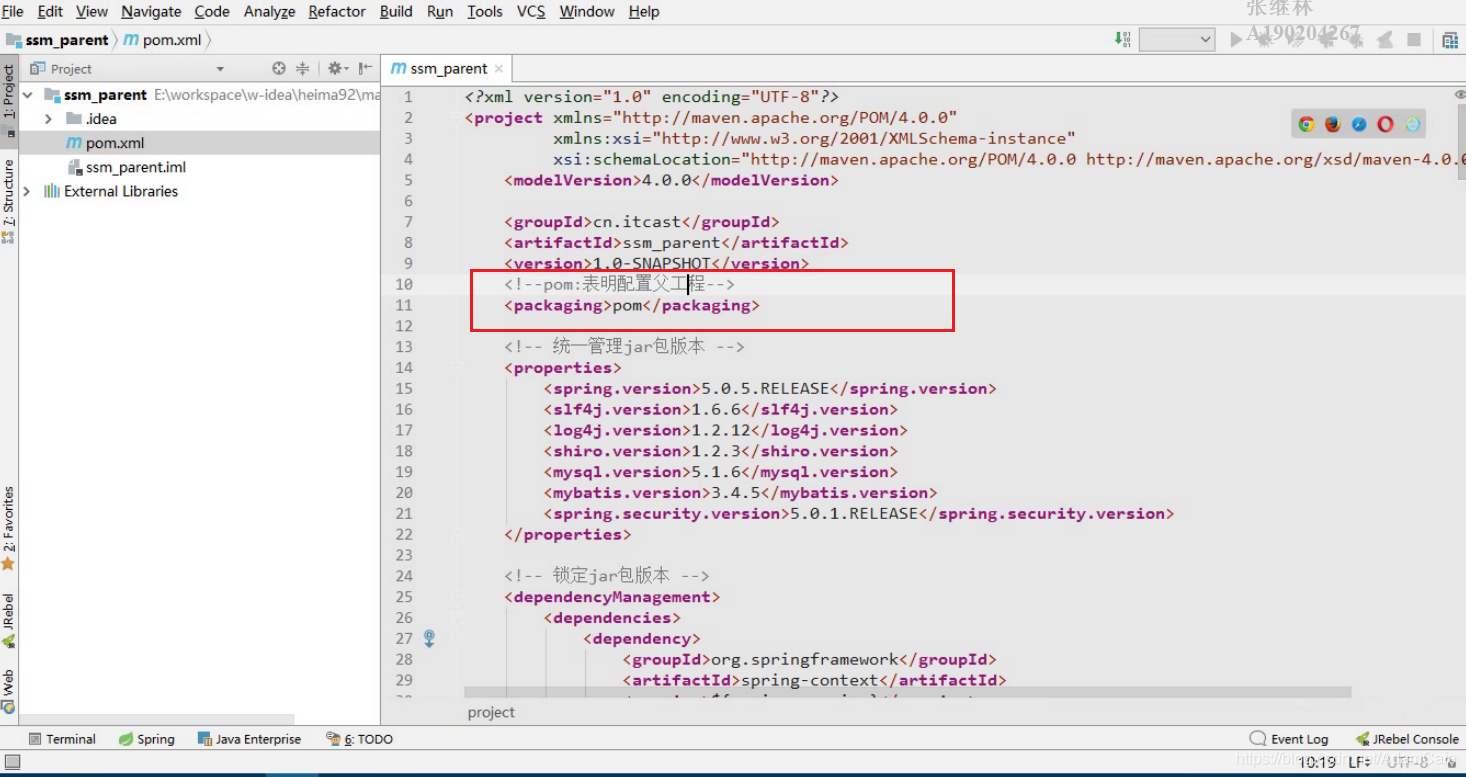This screenshot has width=1466, height=777.
Task: Click the Collapse All icon in Project panel
Action: pyautogui.click(x=302, y=69)
